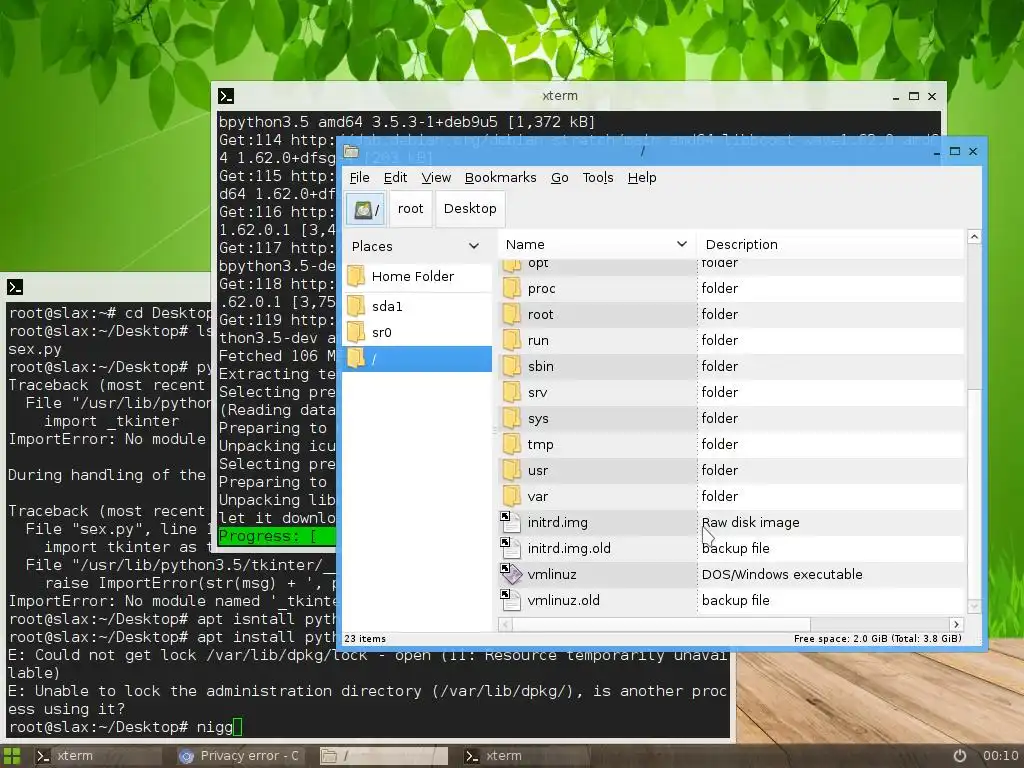Click the Desktop path button
The image size is (1024, 768).
click(470, 209)
